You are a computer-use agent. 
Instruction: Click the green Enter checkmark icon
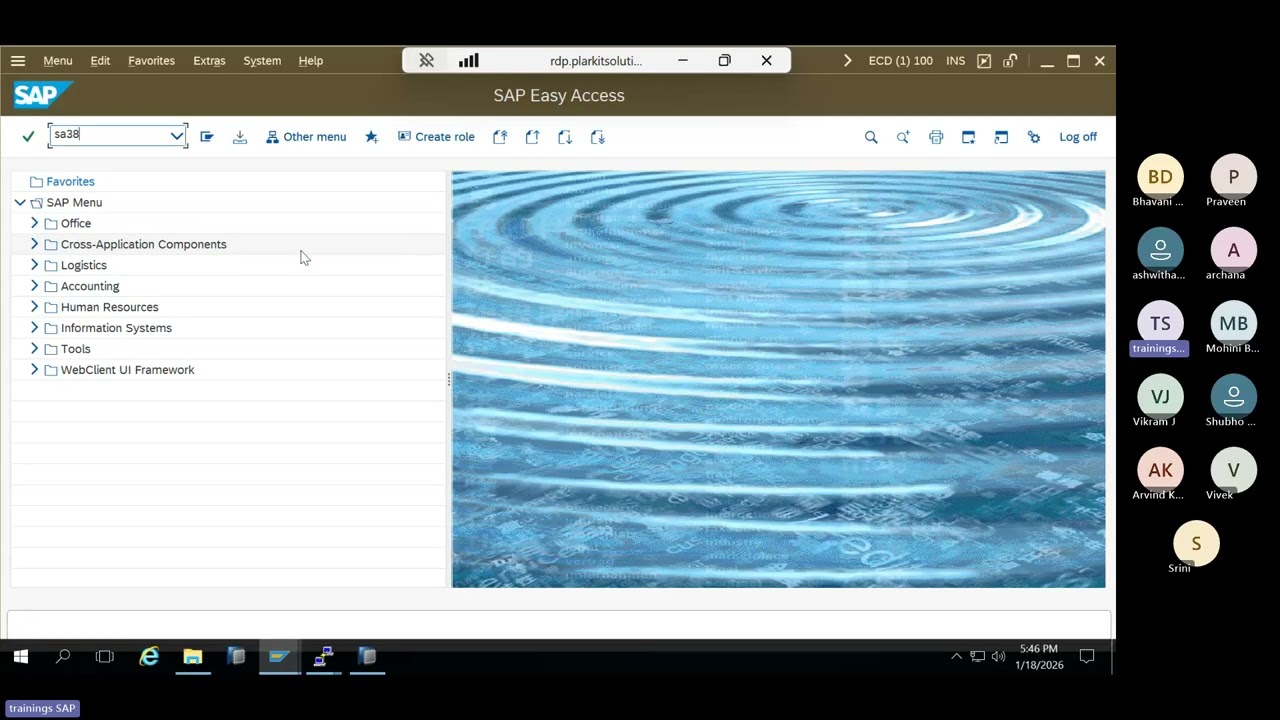pyautogui.click(x=28, y=137)
